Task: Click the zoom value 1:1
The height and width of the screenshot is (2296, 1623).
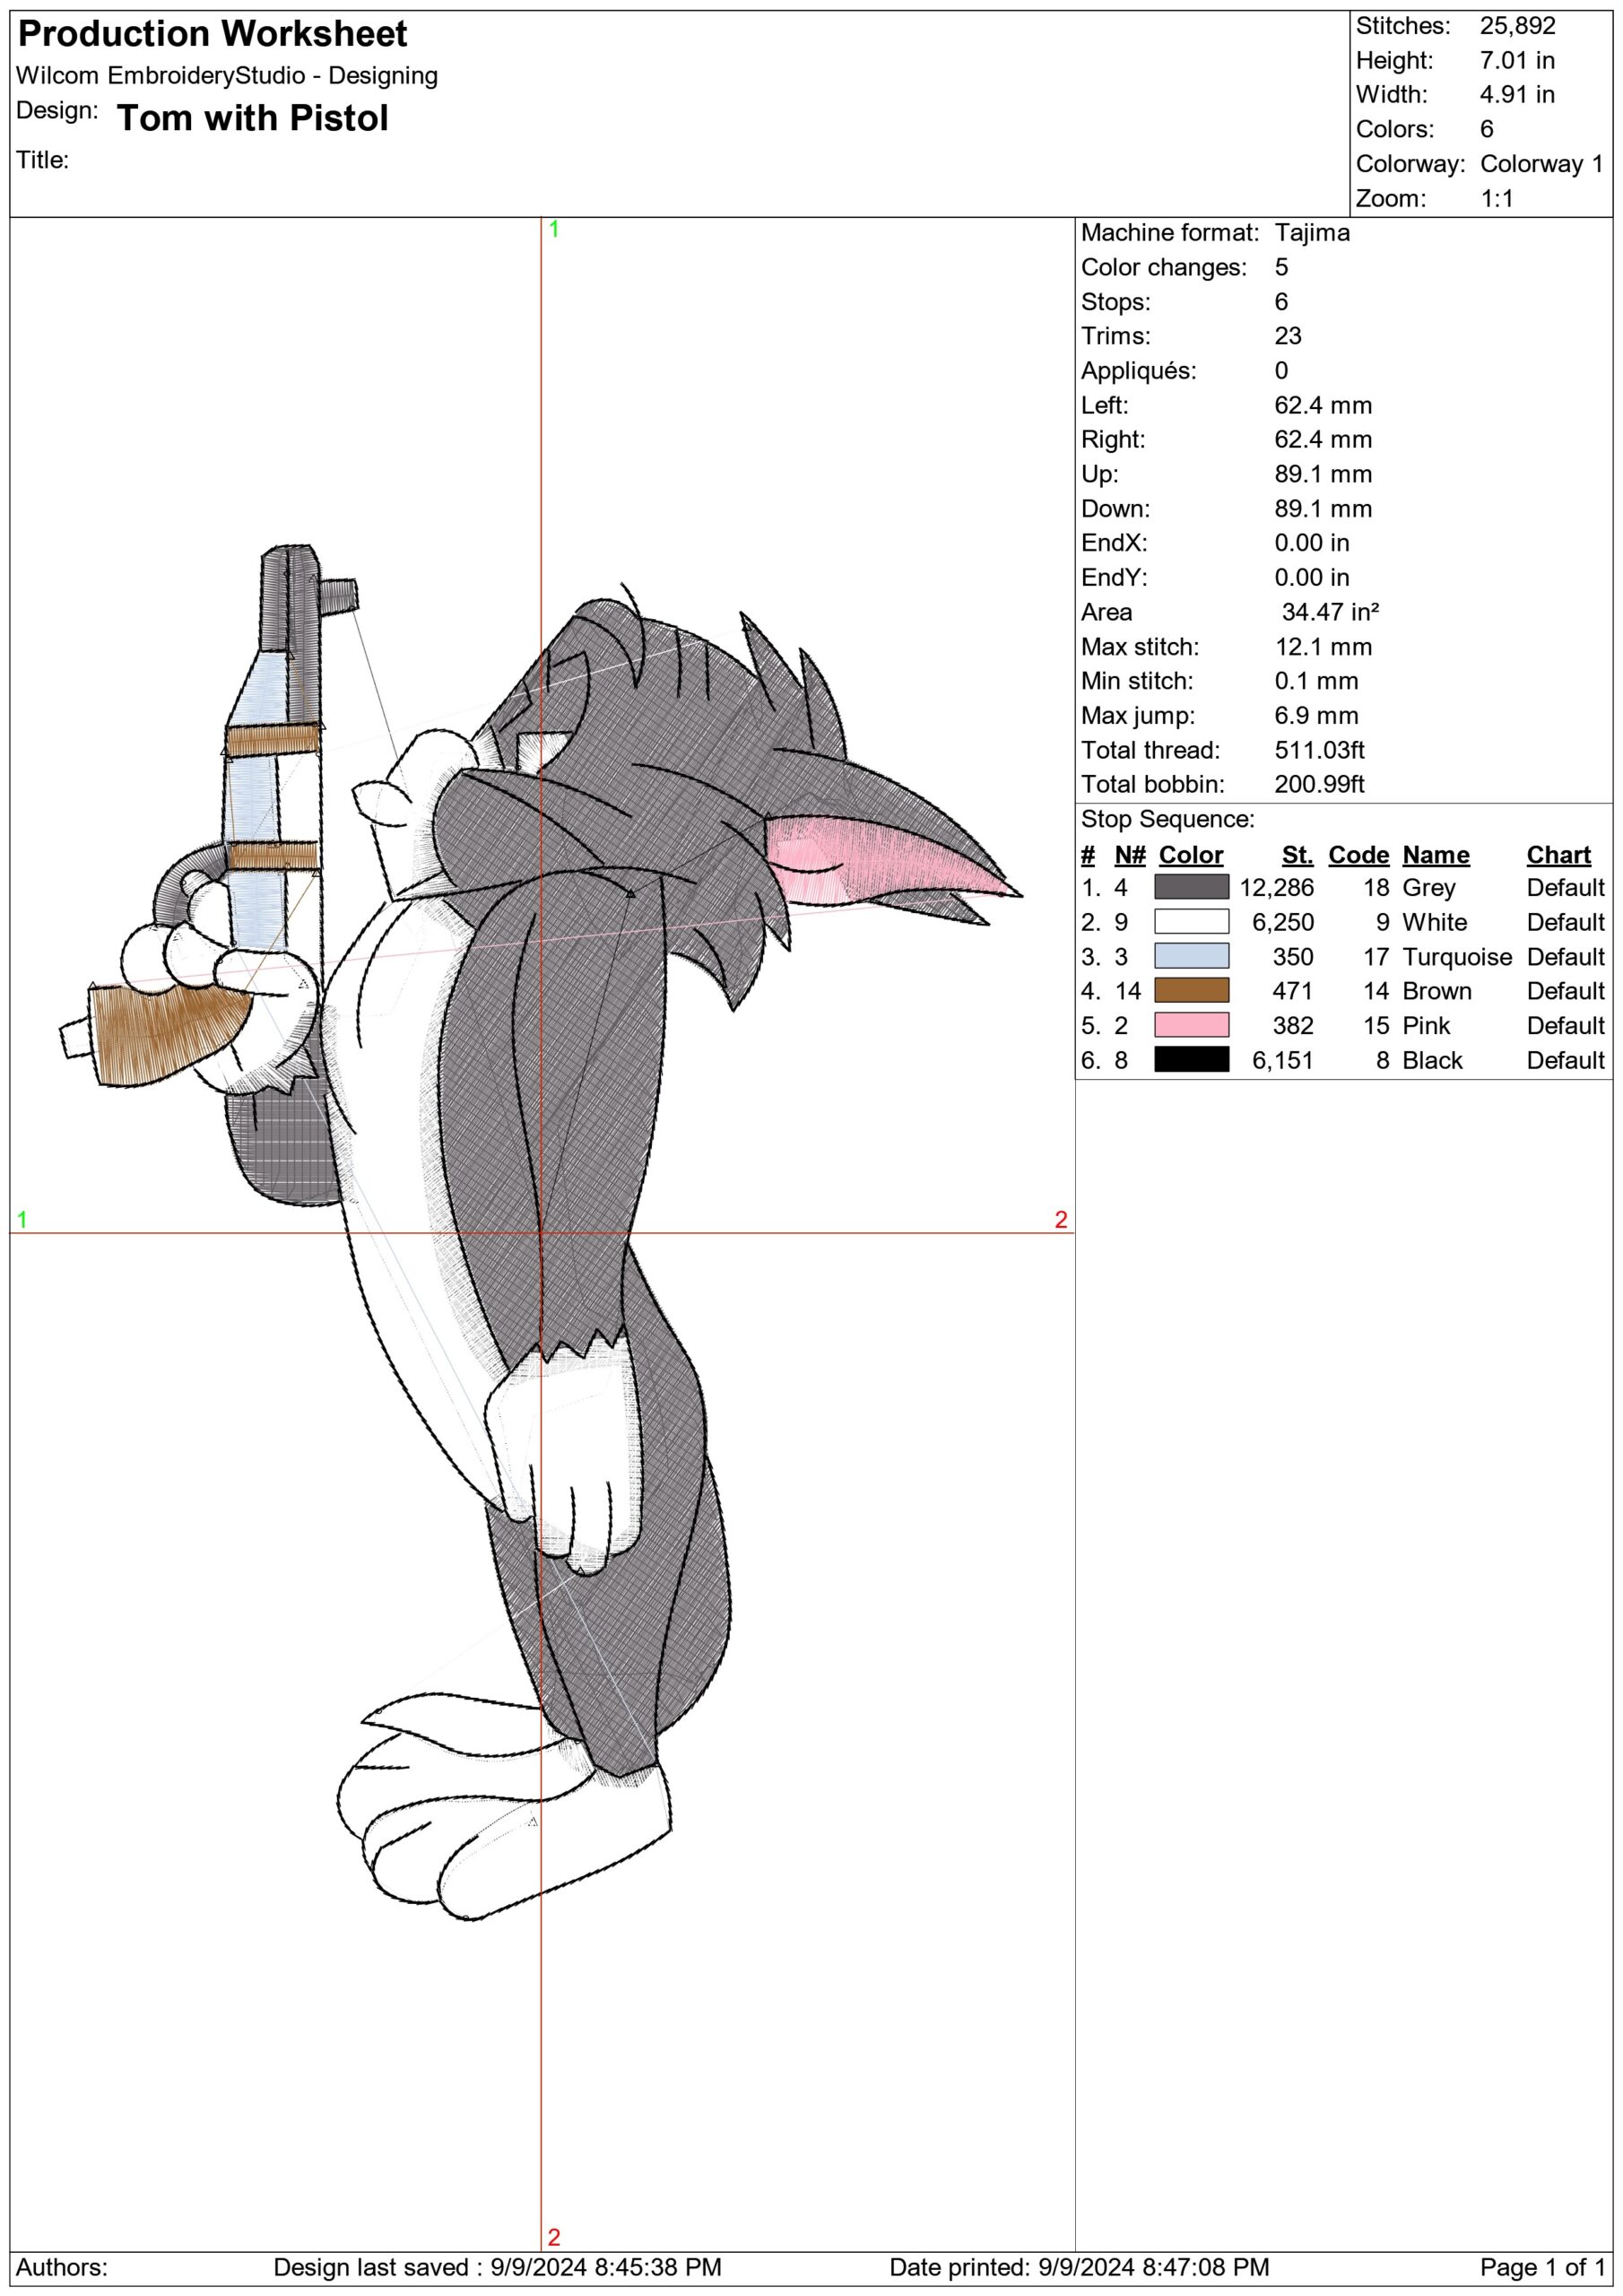Action: (x=1497, y=198)
